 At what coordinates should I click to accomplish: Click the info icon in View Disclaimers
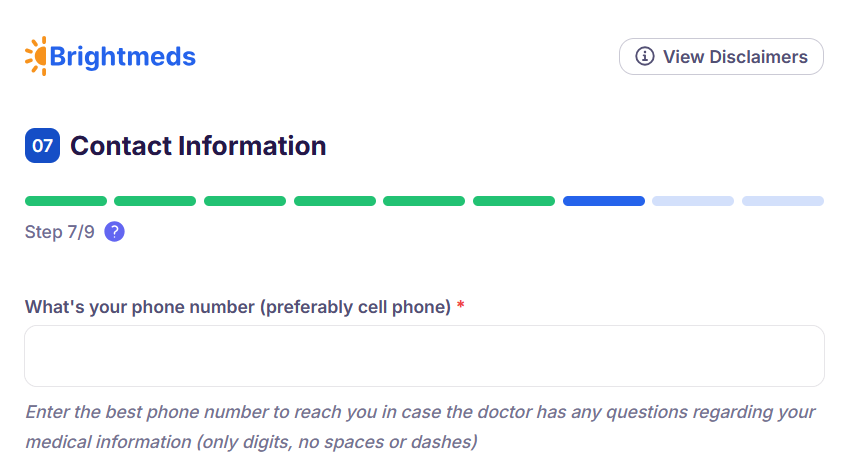(646, 56)
